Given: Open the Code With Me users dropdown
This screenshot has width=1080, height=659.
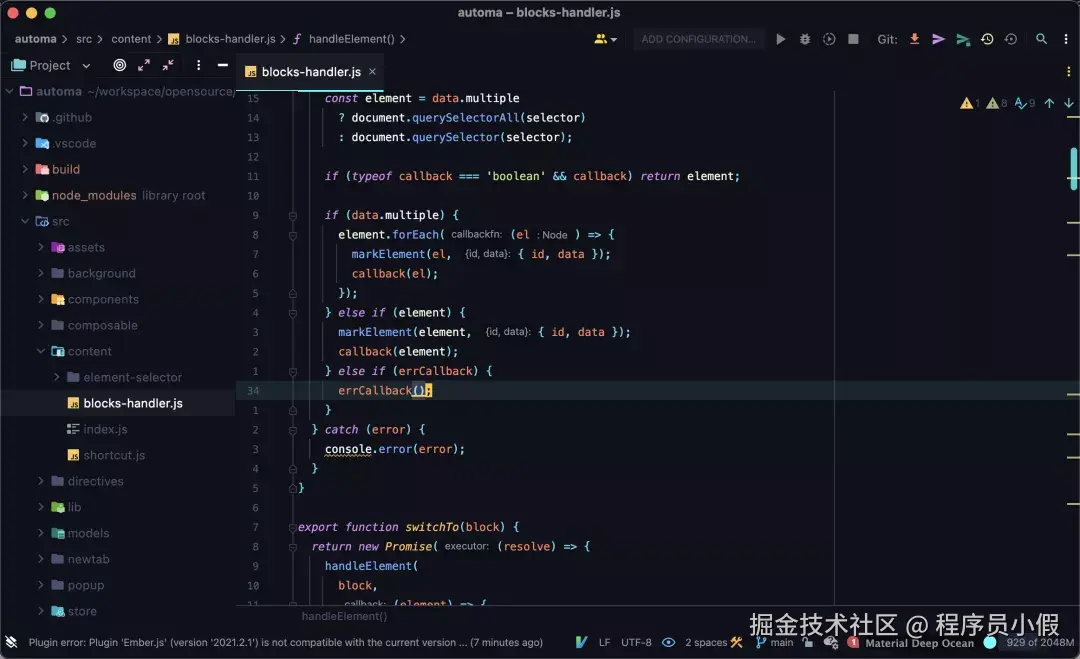Looking at the screenshot, I should 605,39.
